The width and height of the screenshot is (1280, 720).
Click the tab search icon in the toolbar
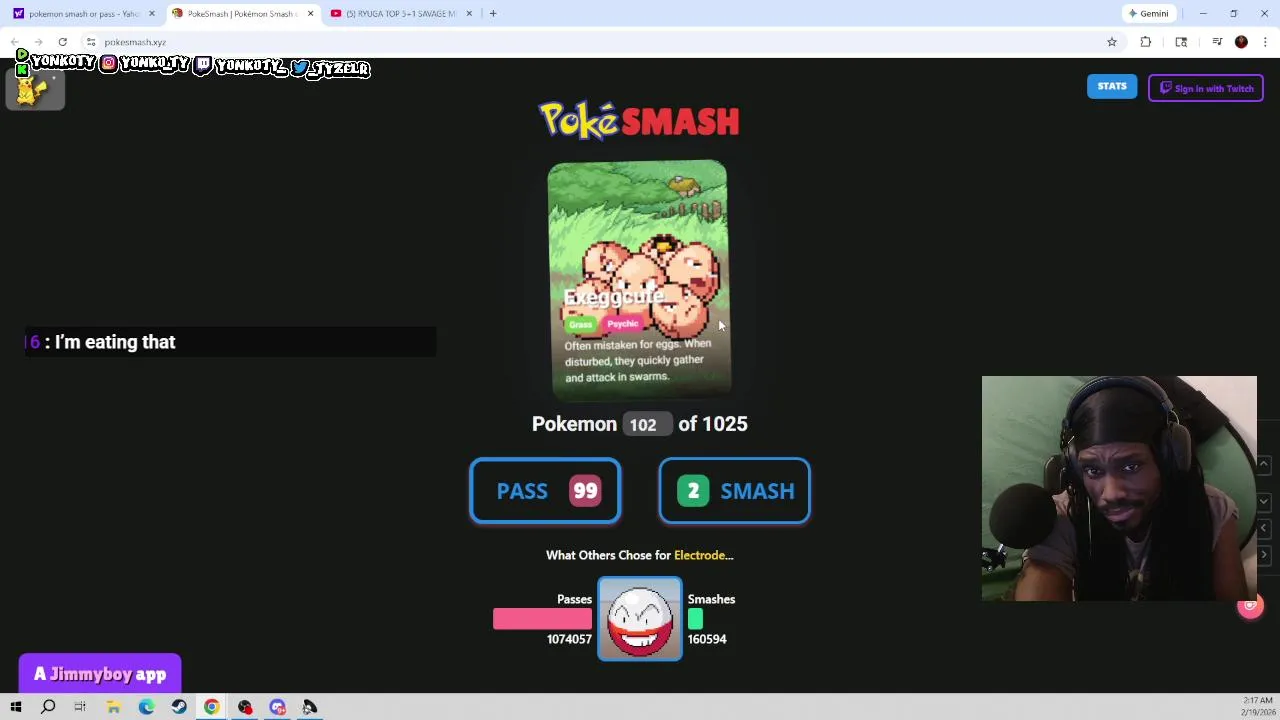coord(1181,42)
